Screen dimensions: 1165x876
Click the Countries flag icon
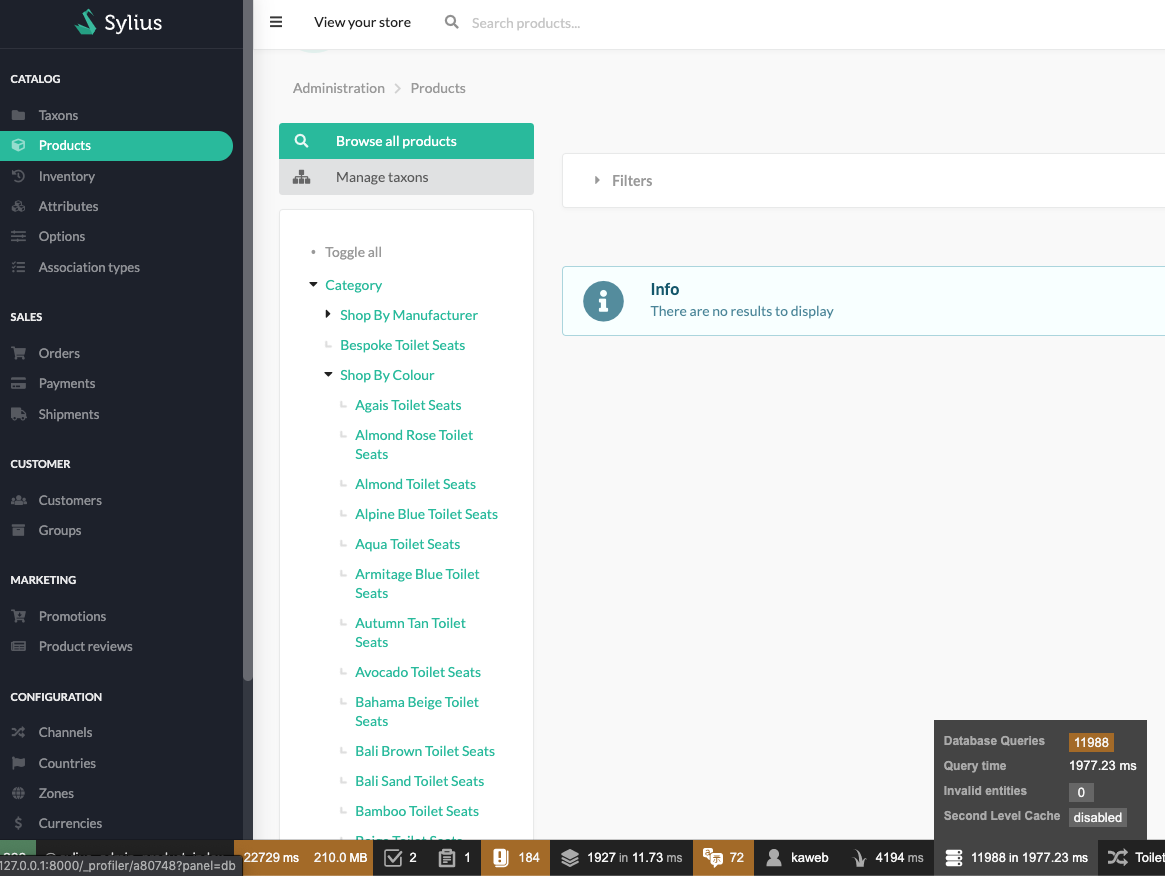[x=19, y=763]
